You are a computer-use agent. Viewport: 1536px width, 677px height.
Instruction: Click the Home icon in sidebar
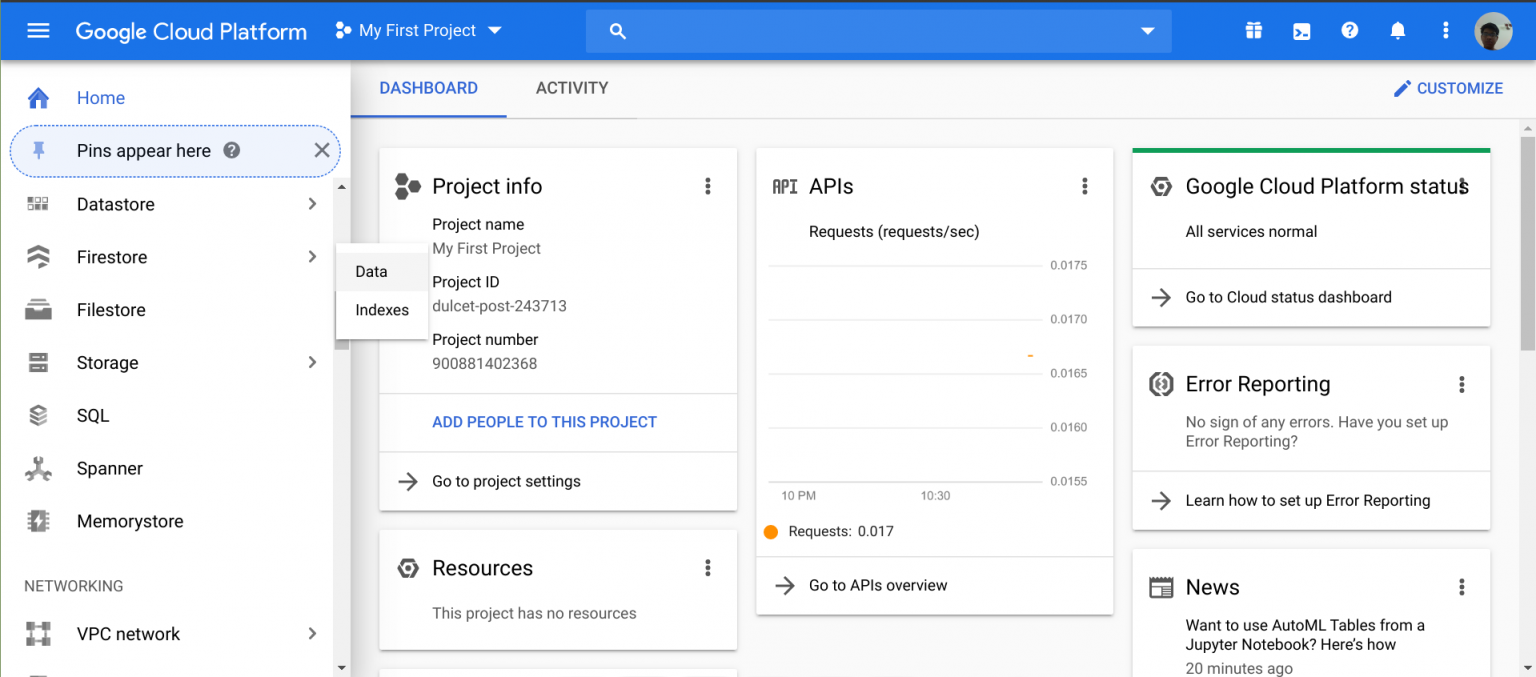(38, 97)
